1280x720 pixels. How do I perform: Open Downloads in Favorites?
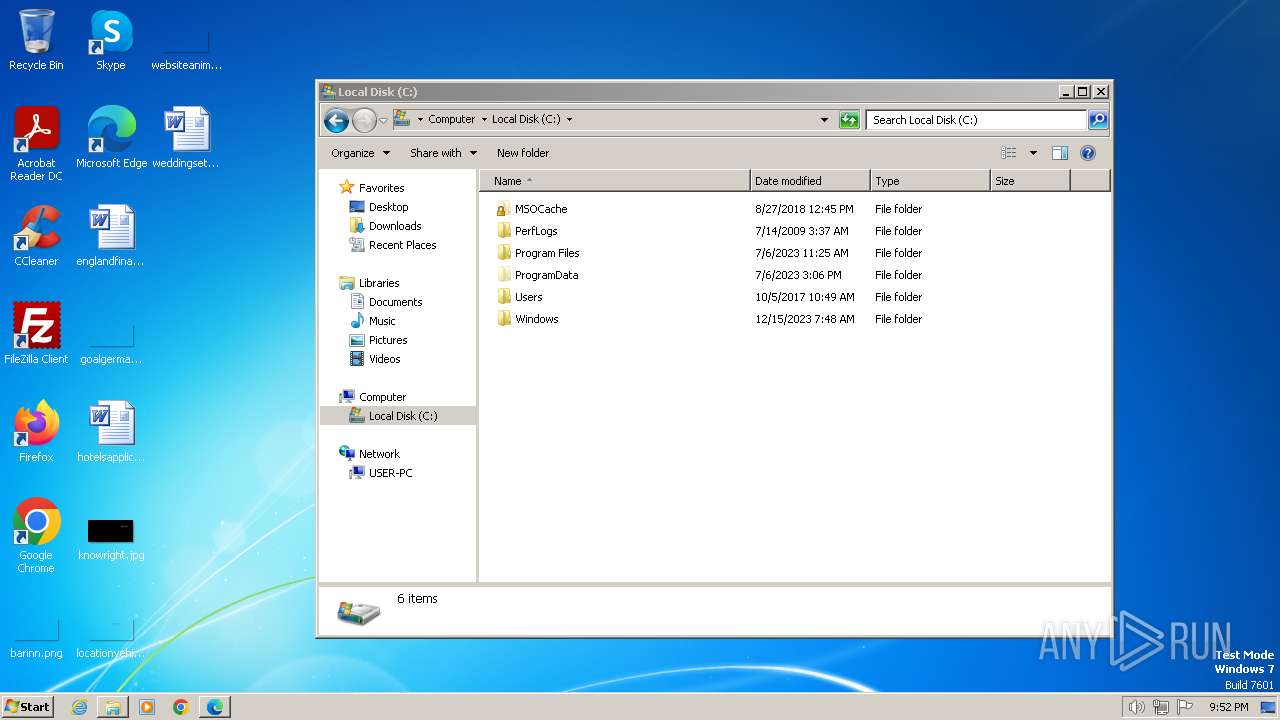(395, 226)
